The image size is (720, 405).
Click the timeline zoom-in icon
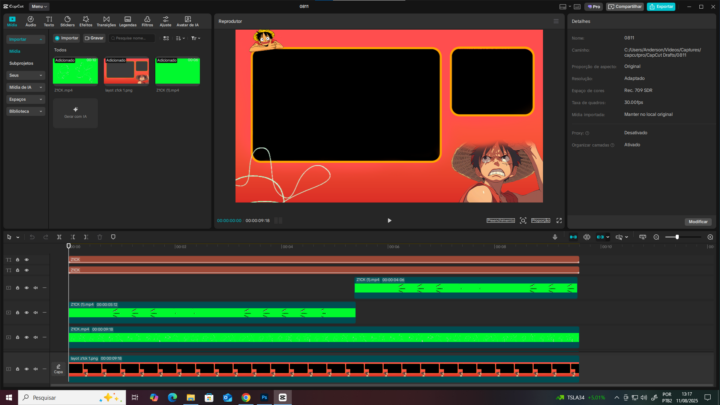point(710,237)
